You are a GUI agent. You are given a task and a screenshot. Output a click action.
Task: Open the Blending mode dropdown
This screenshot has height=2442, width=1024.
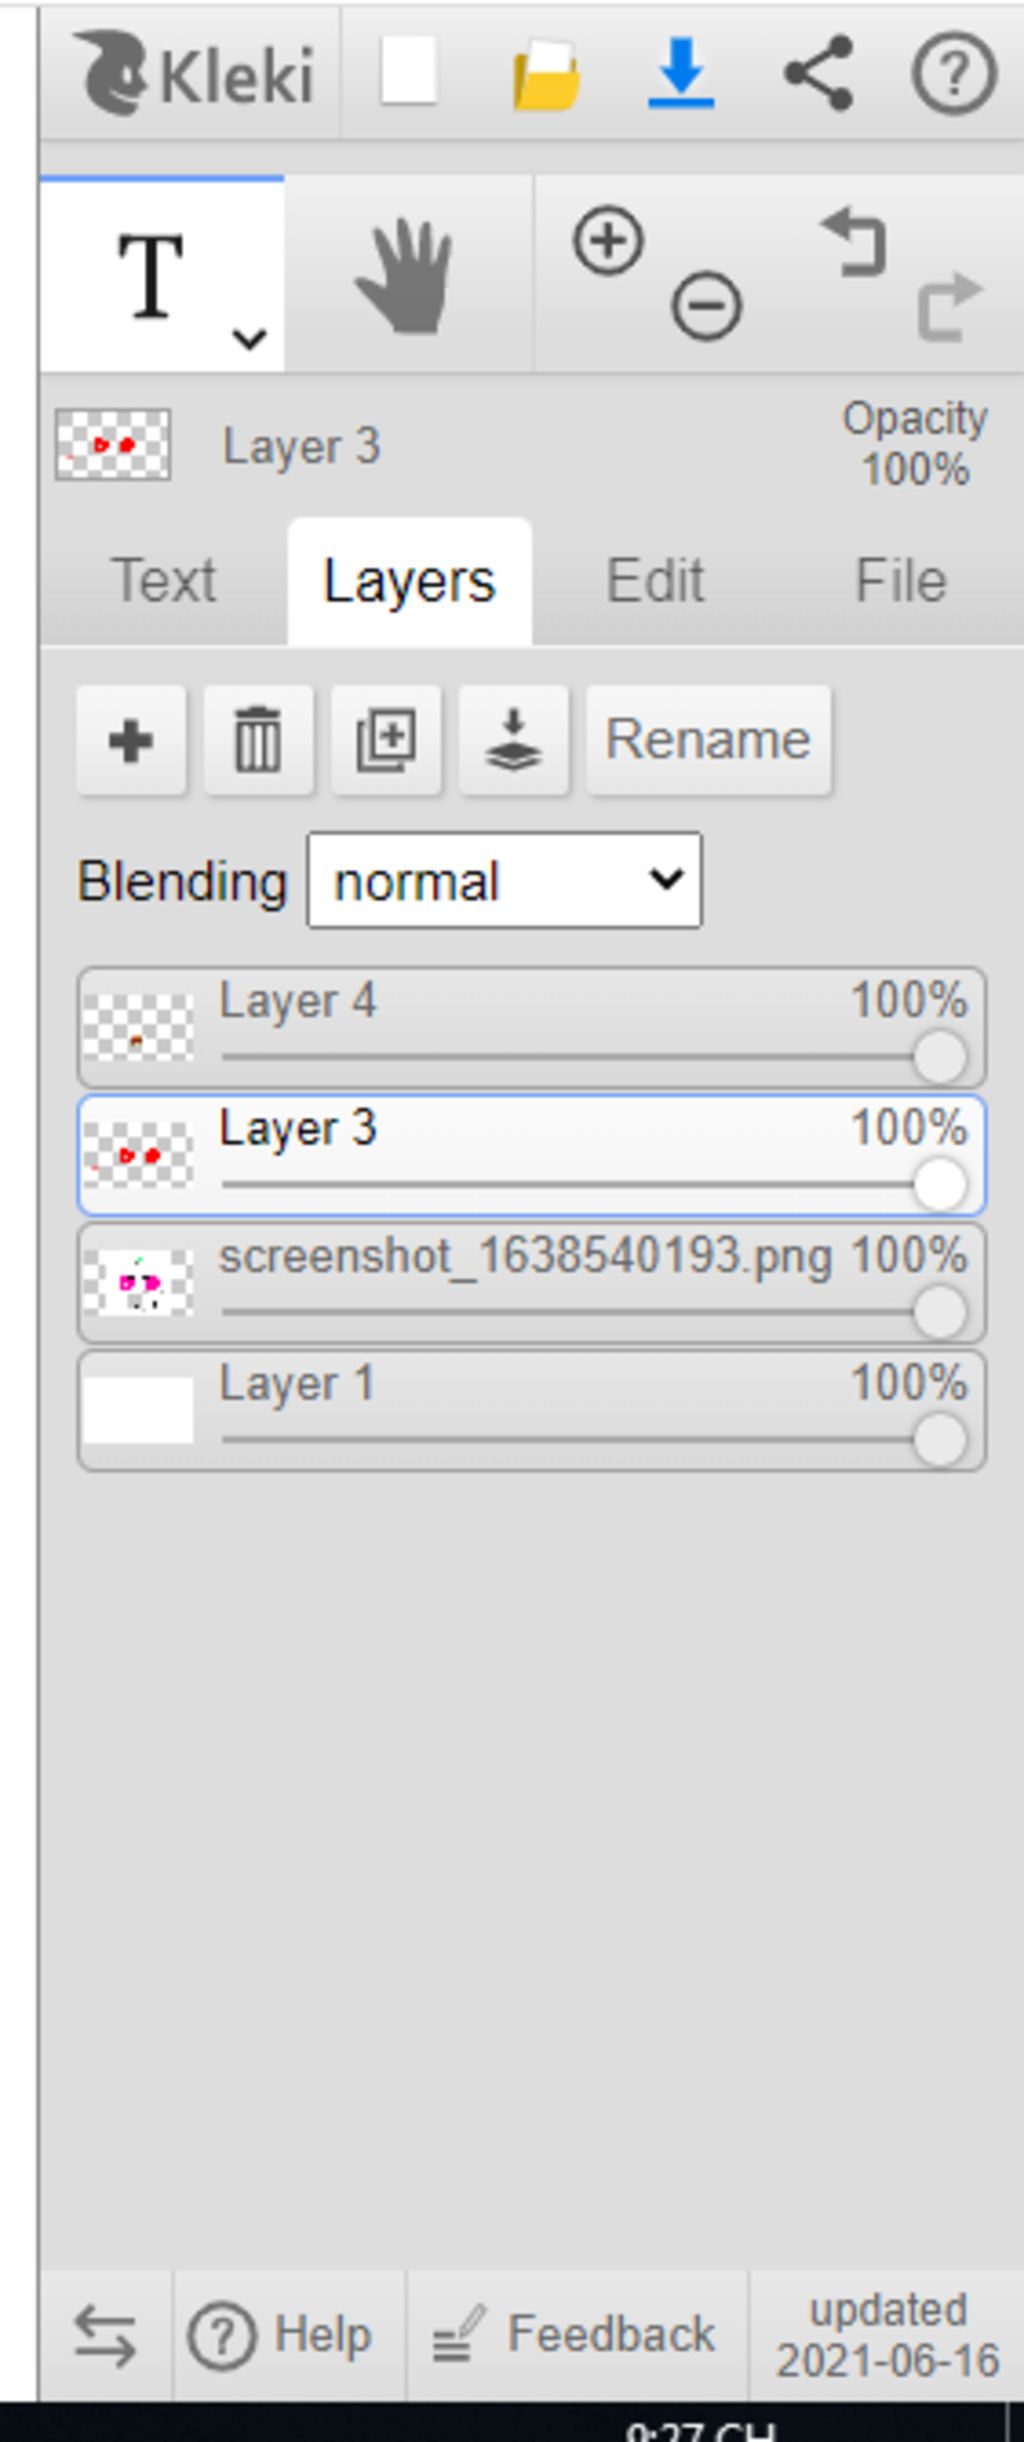(504, 881)
